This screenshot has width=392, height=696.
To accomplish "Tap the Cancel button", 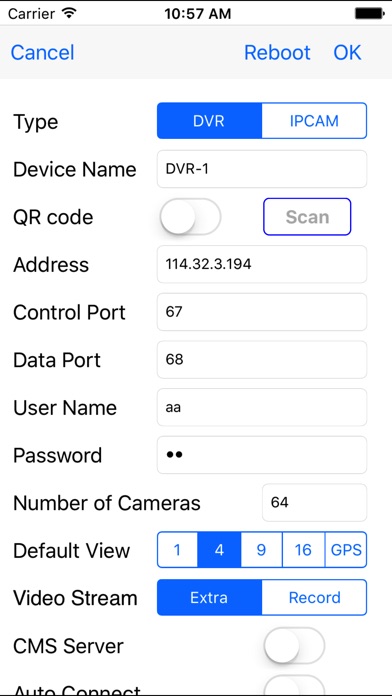I will [x=43, y=52].
